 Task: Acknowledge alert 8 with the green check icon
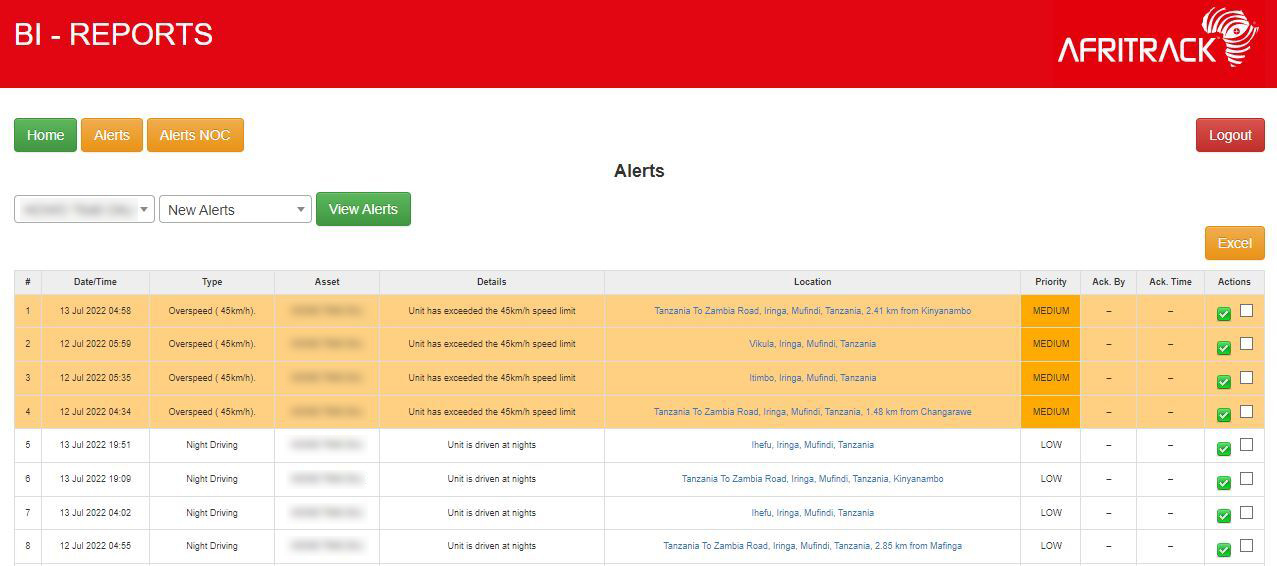pyautogui.click(x=1224, y=550)
